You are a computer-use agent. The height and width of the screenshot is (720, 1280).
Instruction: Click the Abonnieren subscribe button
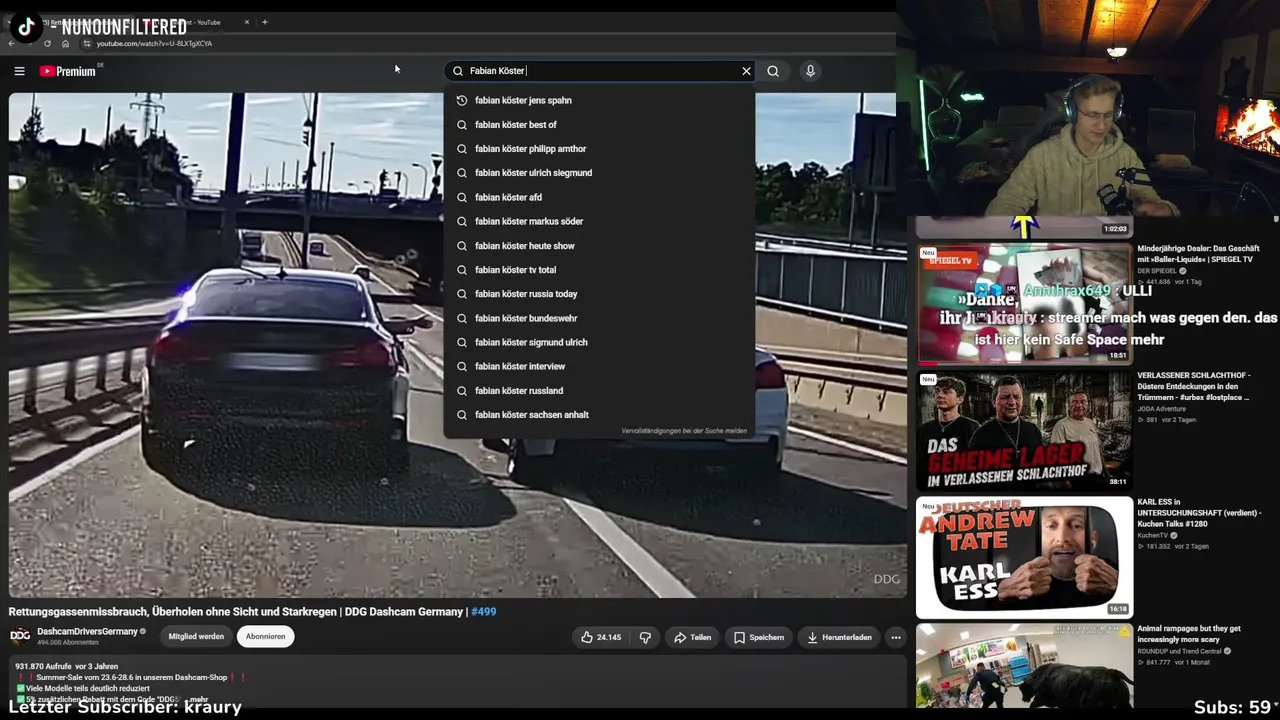[x=266, y=637]
